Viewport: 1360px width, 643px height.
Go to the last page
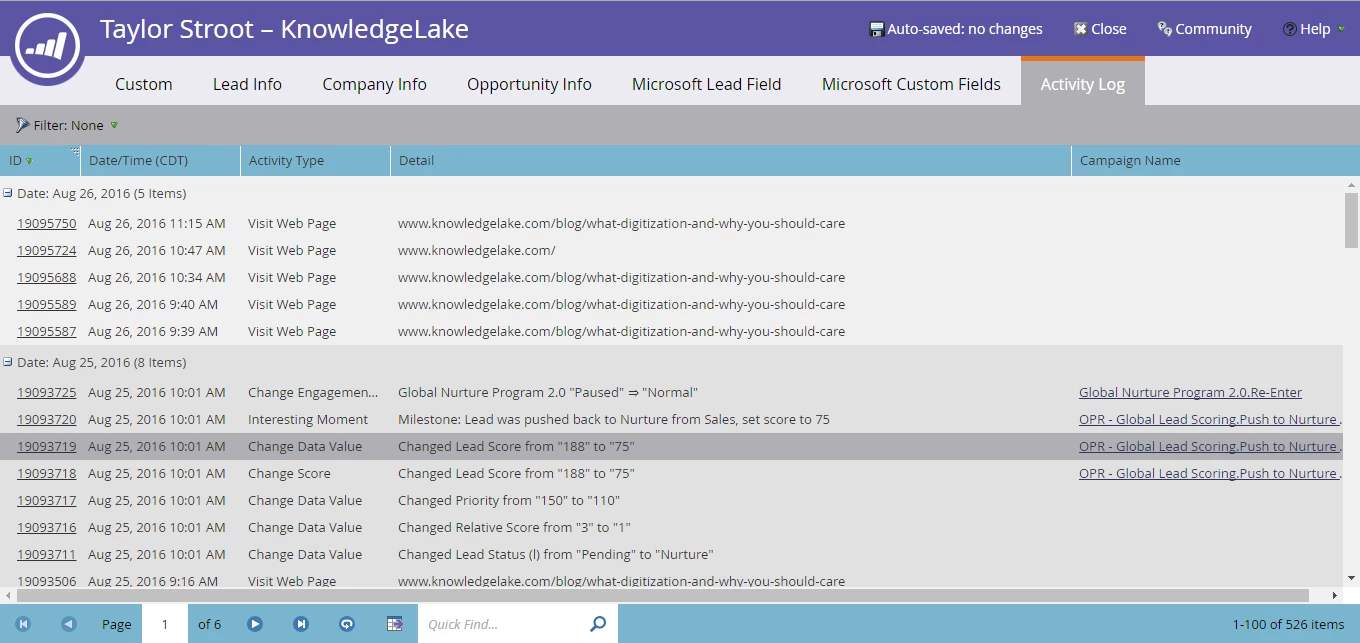(x=301, y=624)
